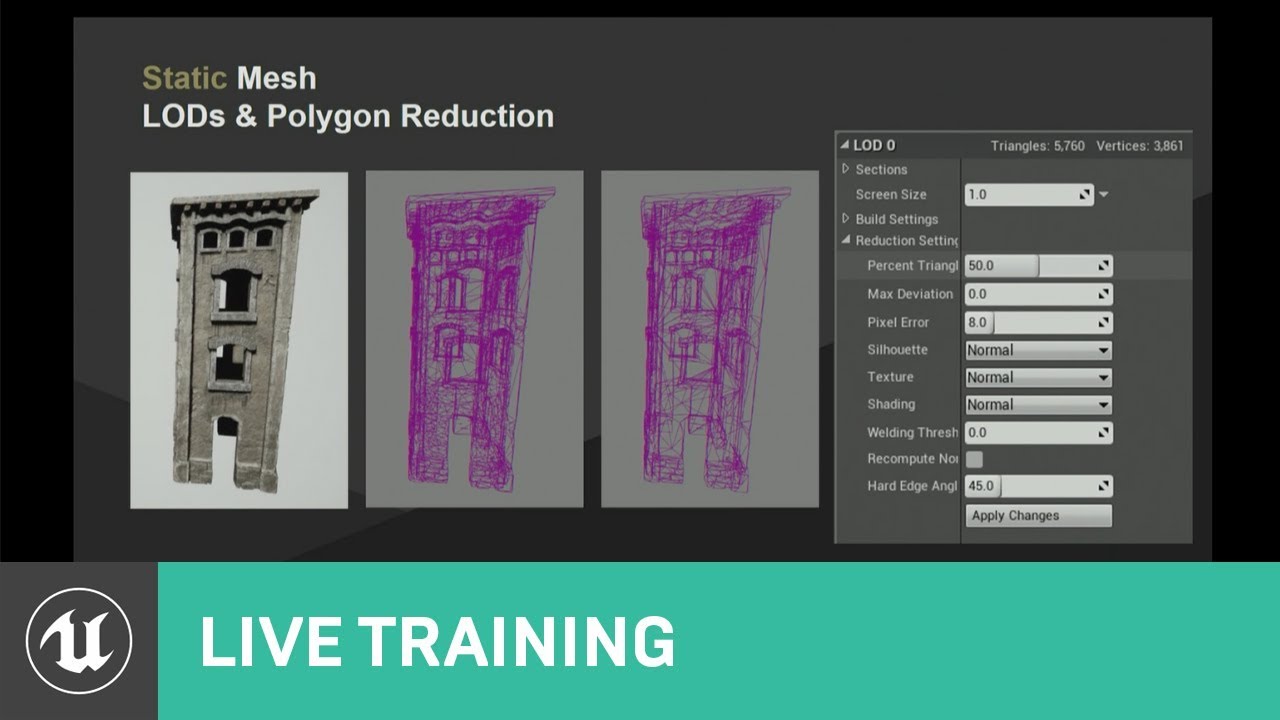
Task: Click the Max Deviation field
Action: click(1038, 294)
